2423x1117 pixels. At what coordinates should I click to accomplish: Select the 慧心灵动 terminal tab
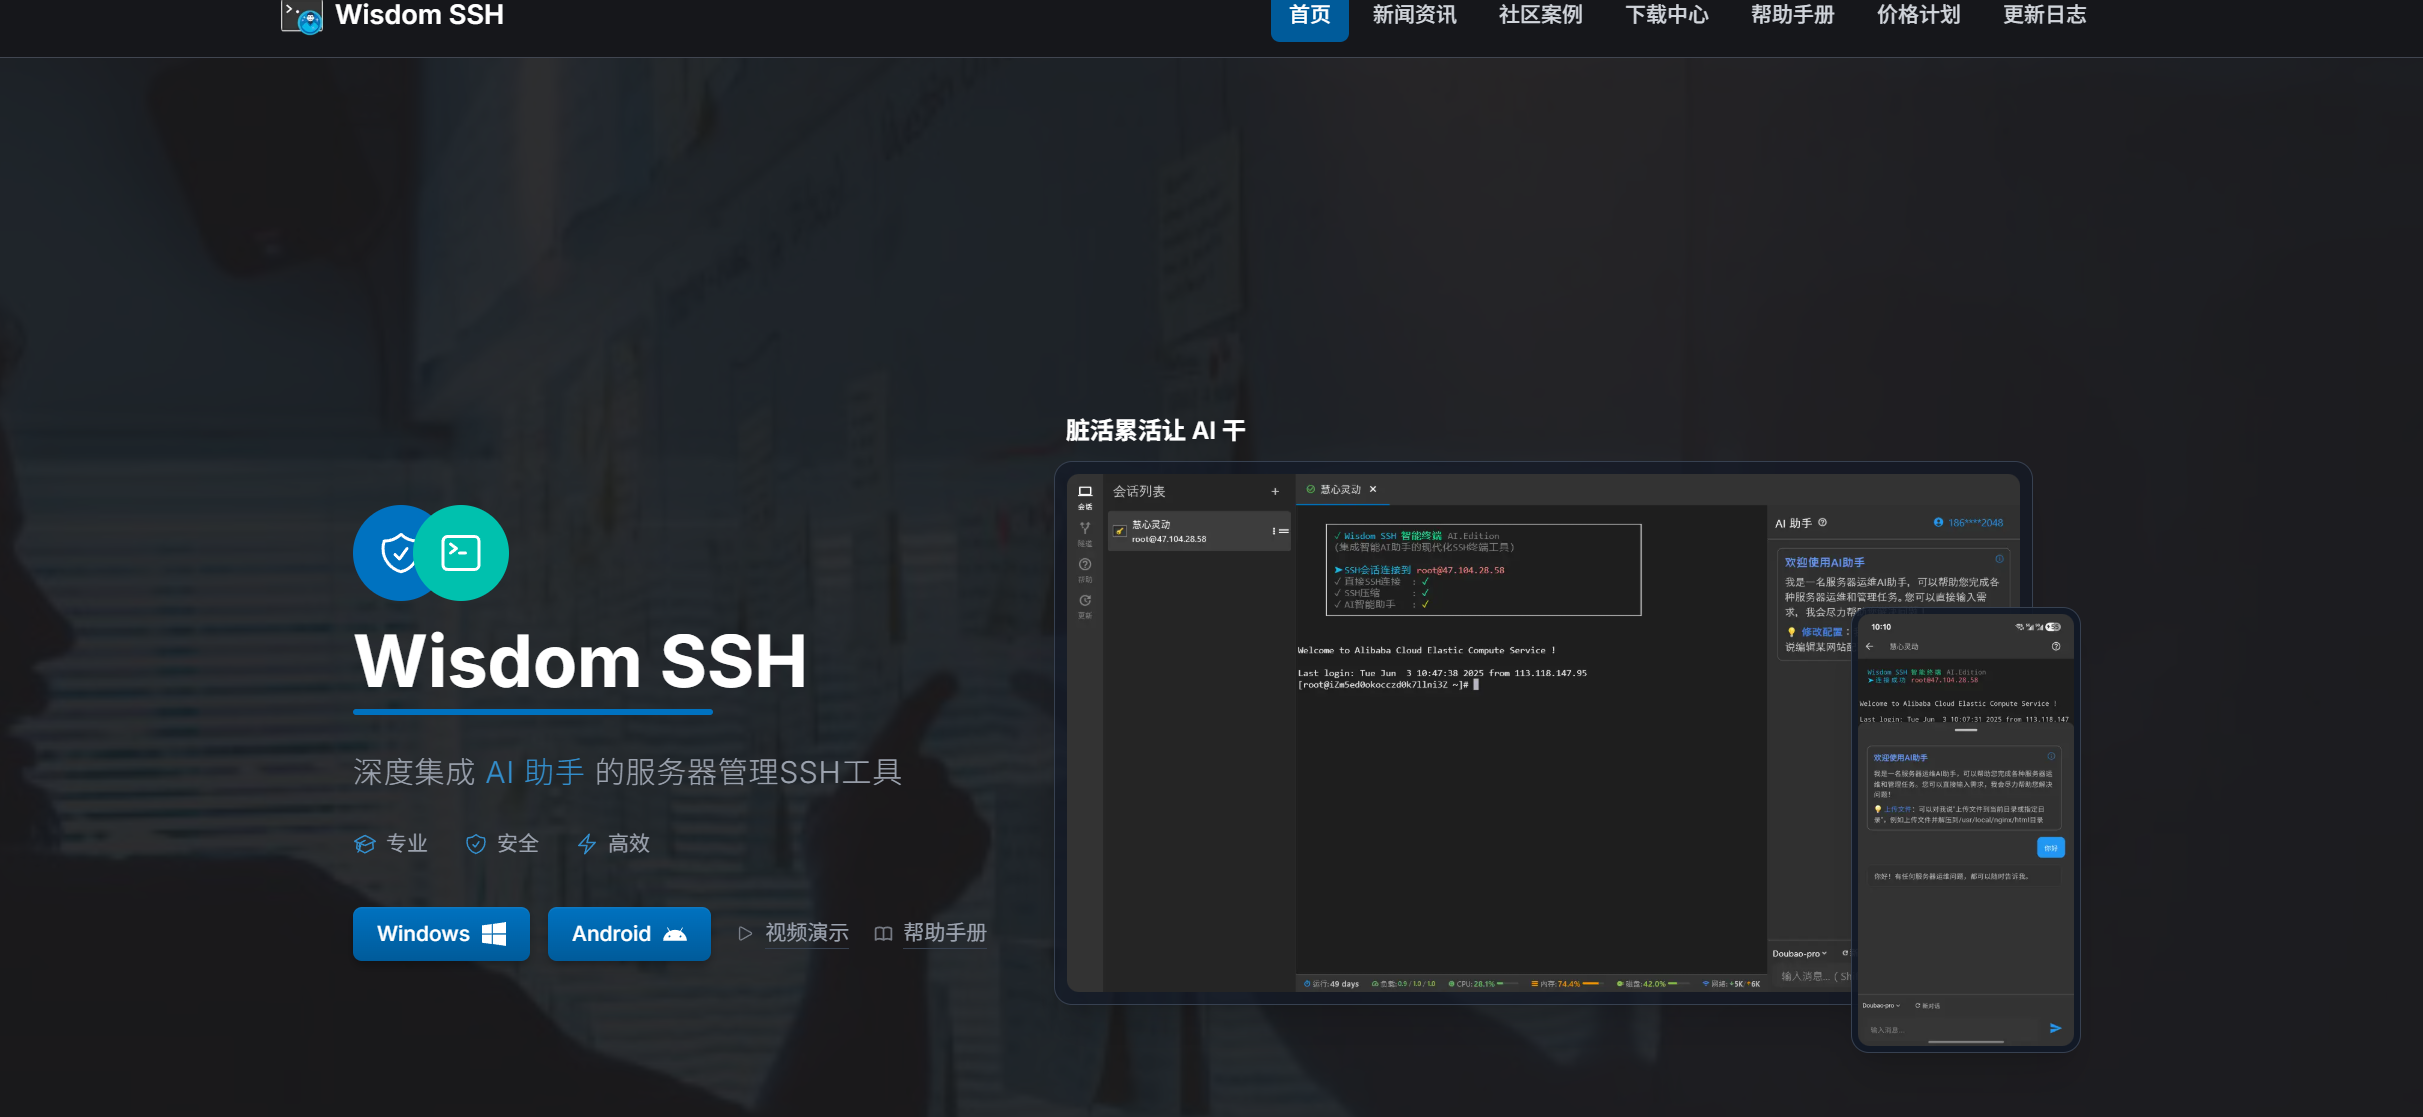coord(1340,489)
